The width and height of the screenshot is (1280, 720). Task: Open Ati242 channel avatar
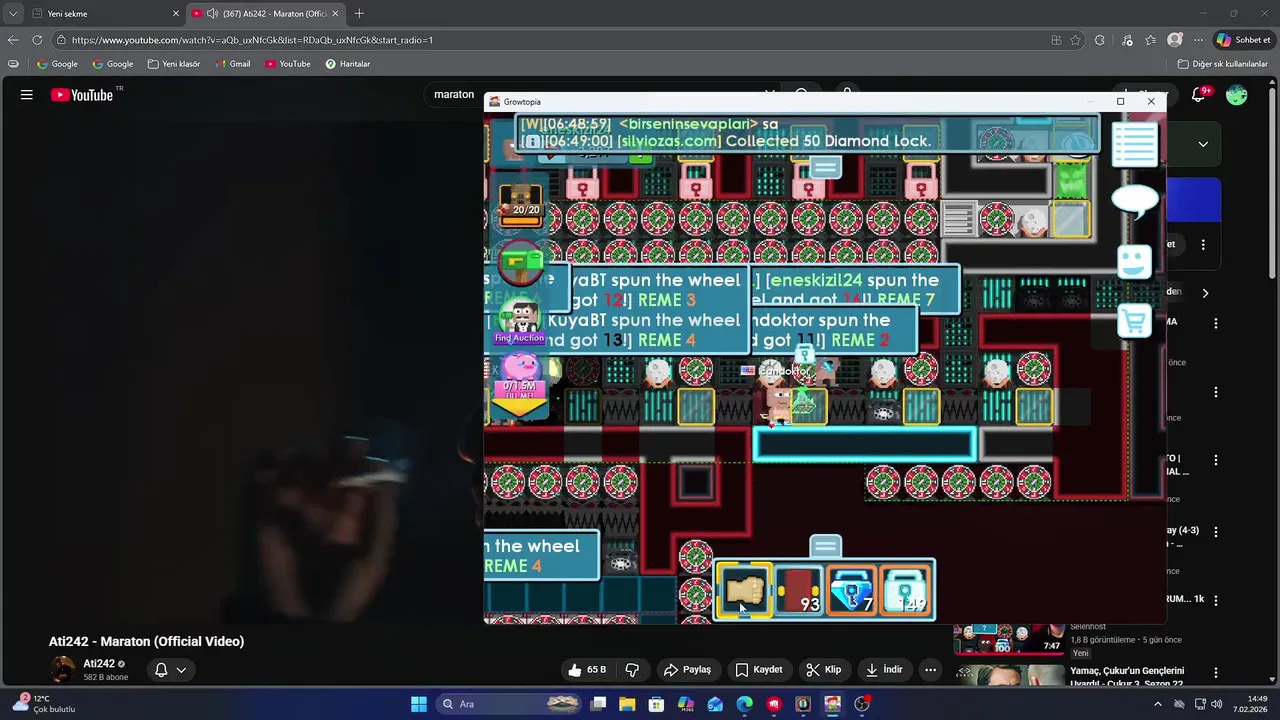[x=63, y=669]
